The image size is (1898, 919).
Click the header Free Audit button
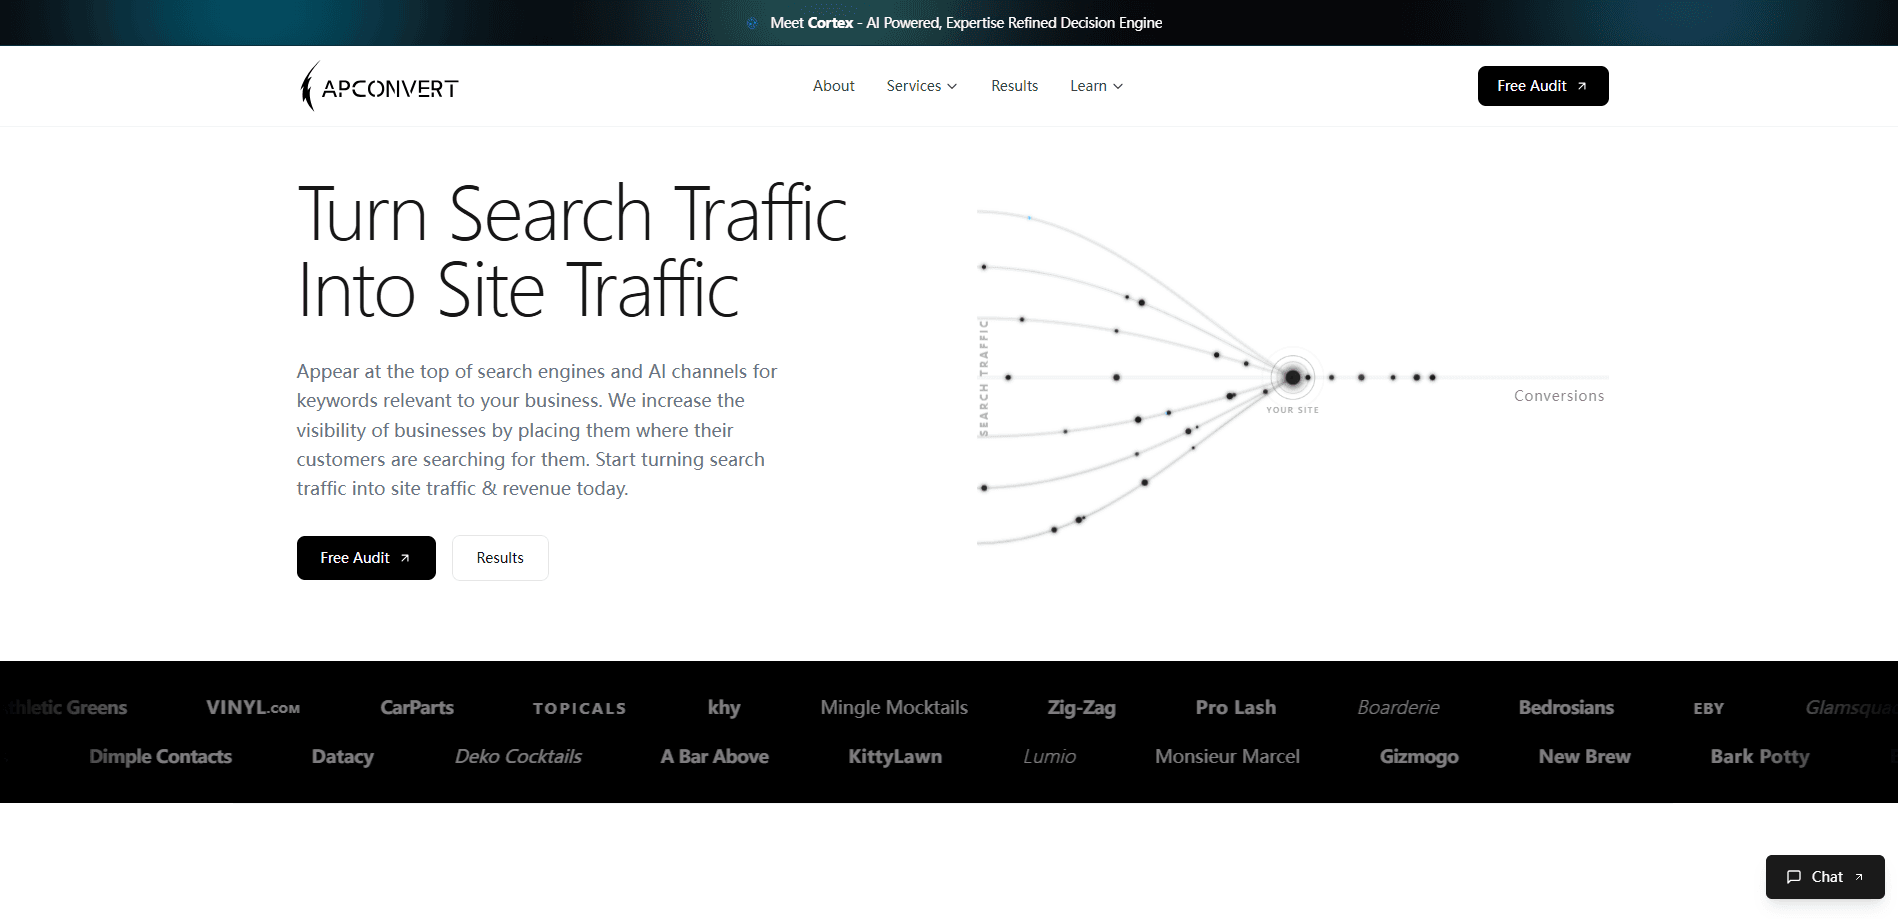pyautogui.click(x=1543, y=86)
